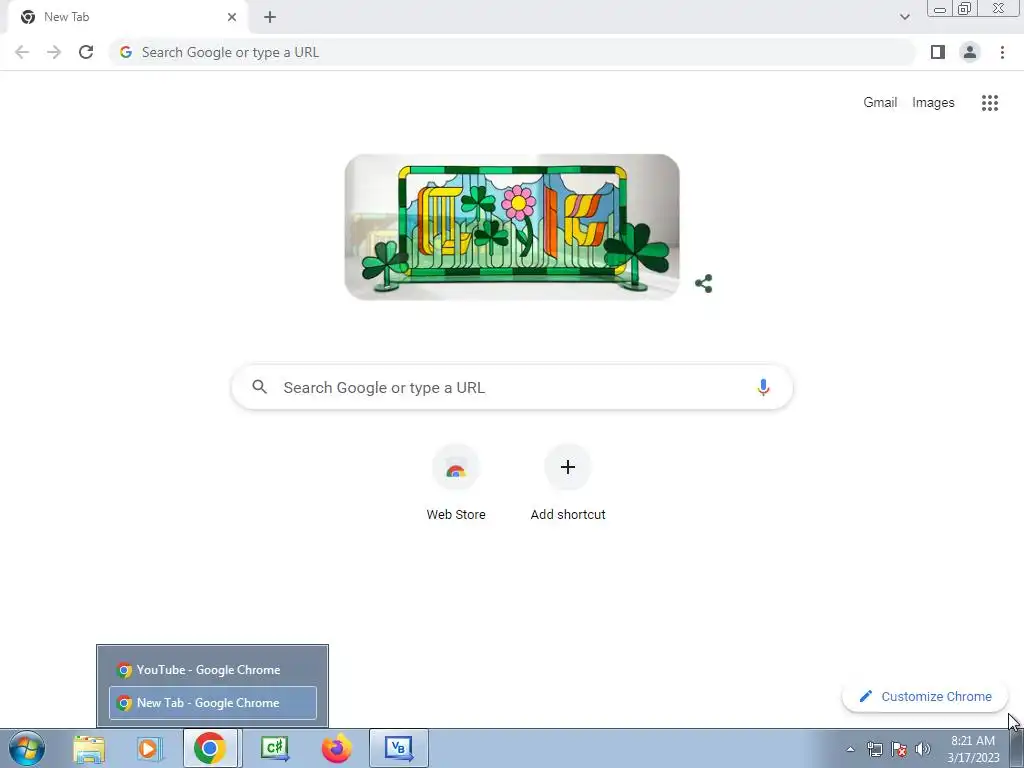Open Chrome's three-dot menu
The image size is (1024, 768).
1002,52
